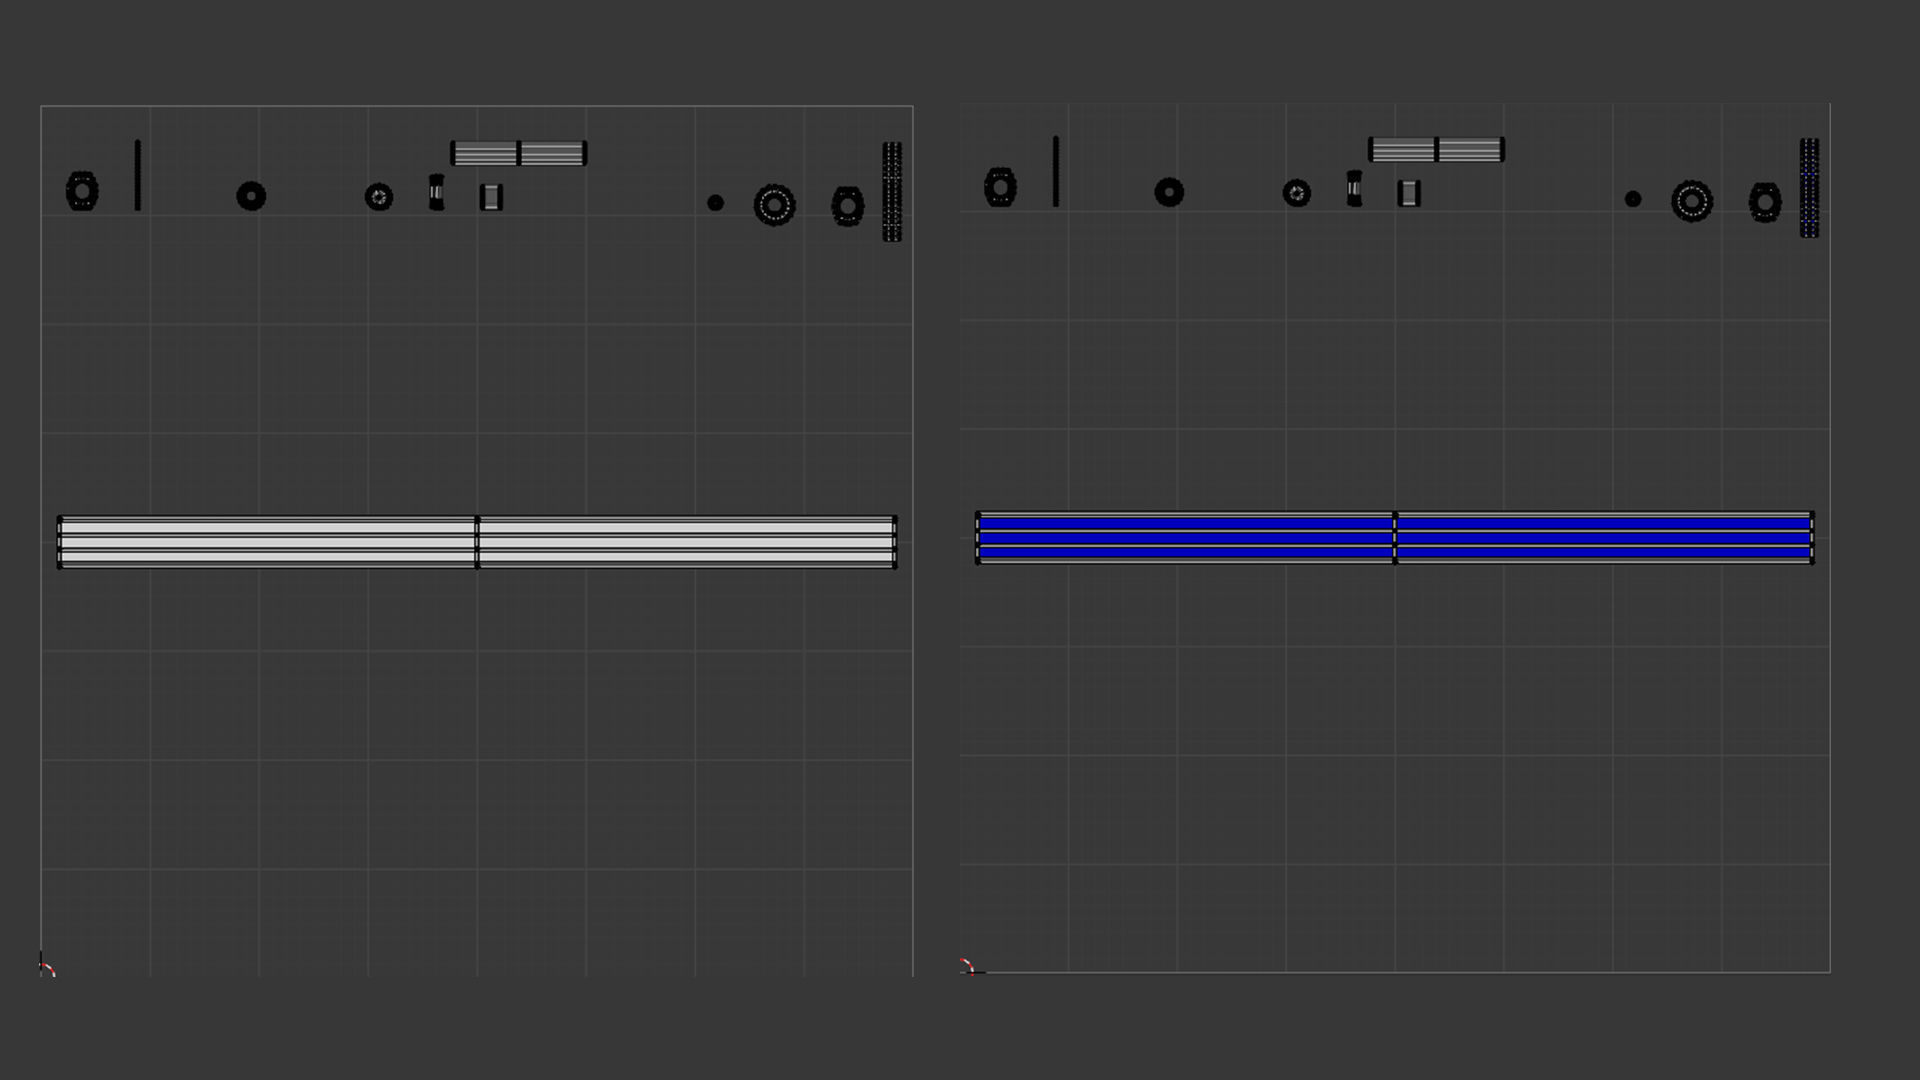1920x1080 pixels.
Task: Click the spool-shaped island in right UV layout
Action: click(1354, 188)
